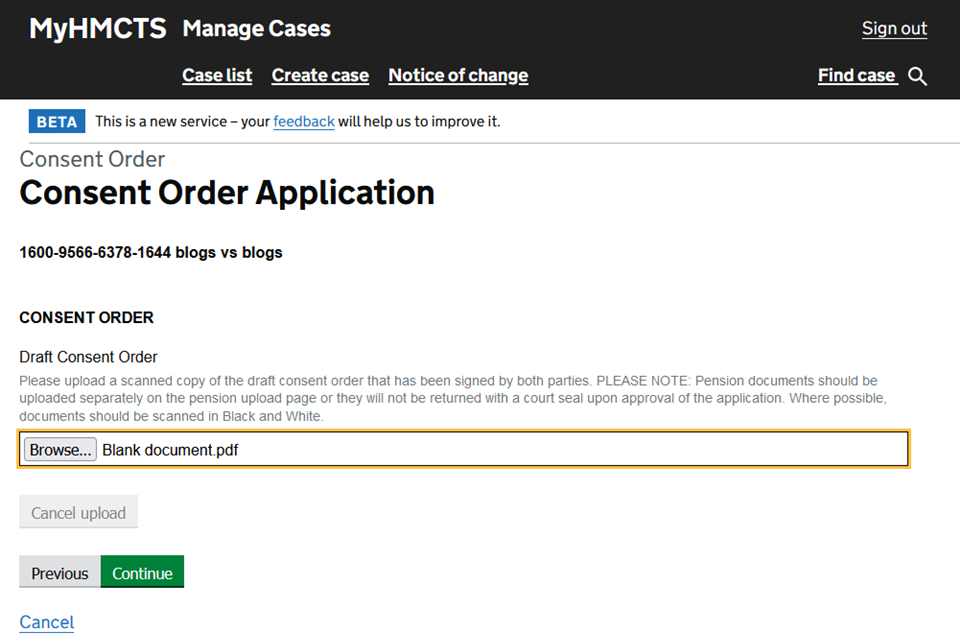960x640 pixels.
Task: Click the draft consent order hint text
Action: (x=448, y=398)
